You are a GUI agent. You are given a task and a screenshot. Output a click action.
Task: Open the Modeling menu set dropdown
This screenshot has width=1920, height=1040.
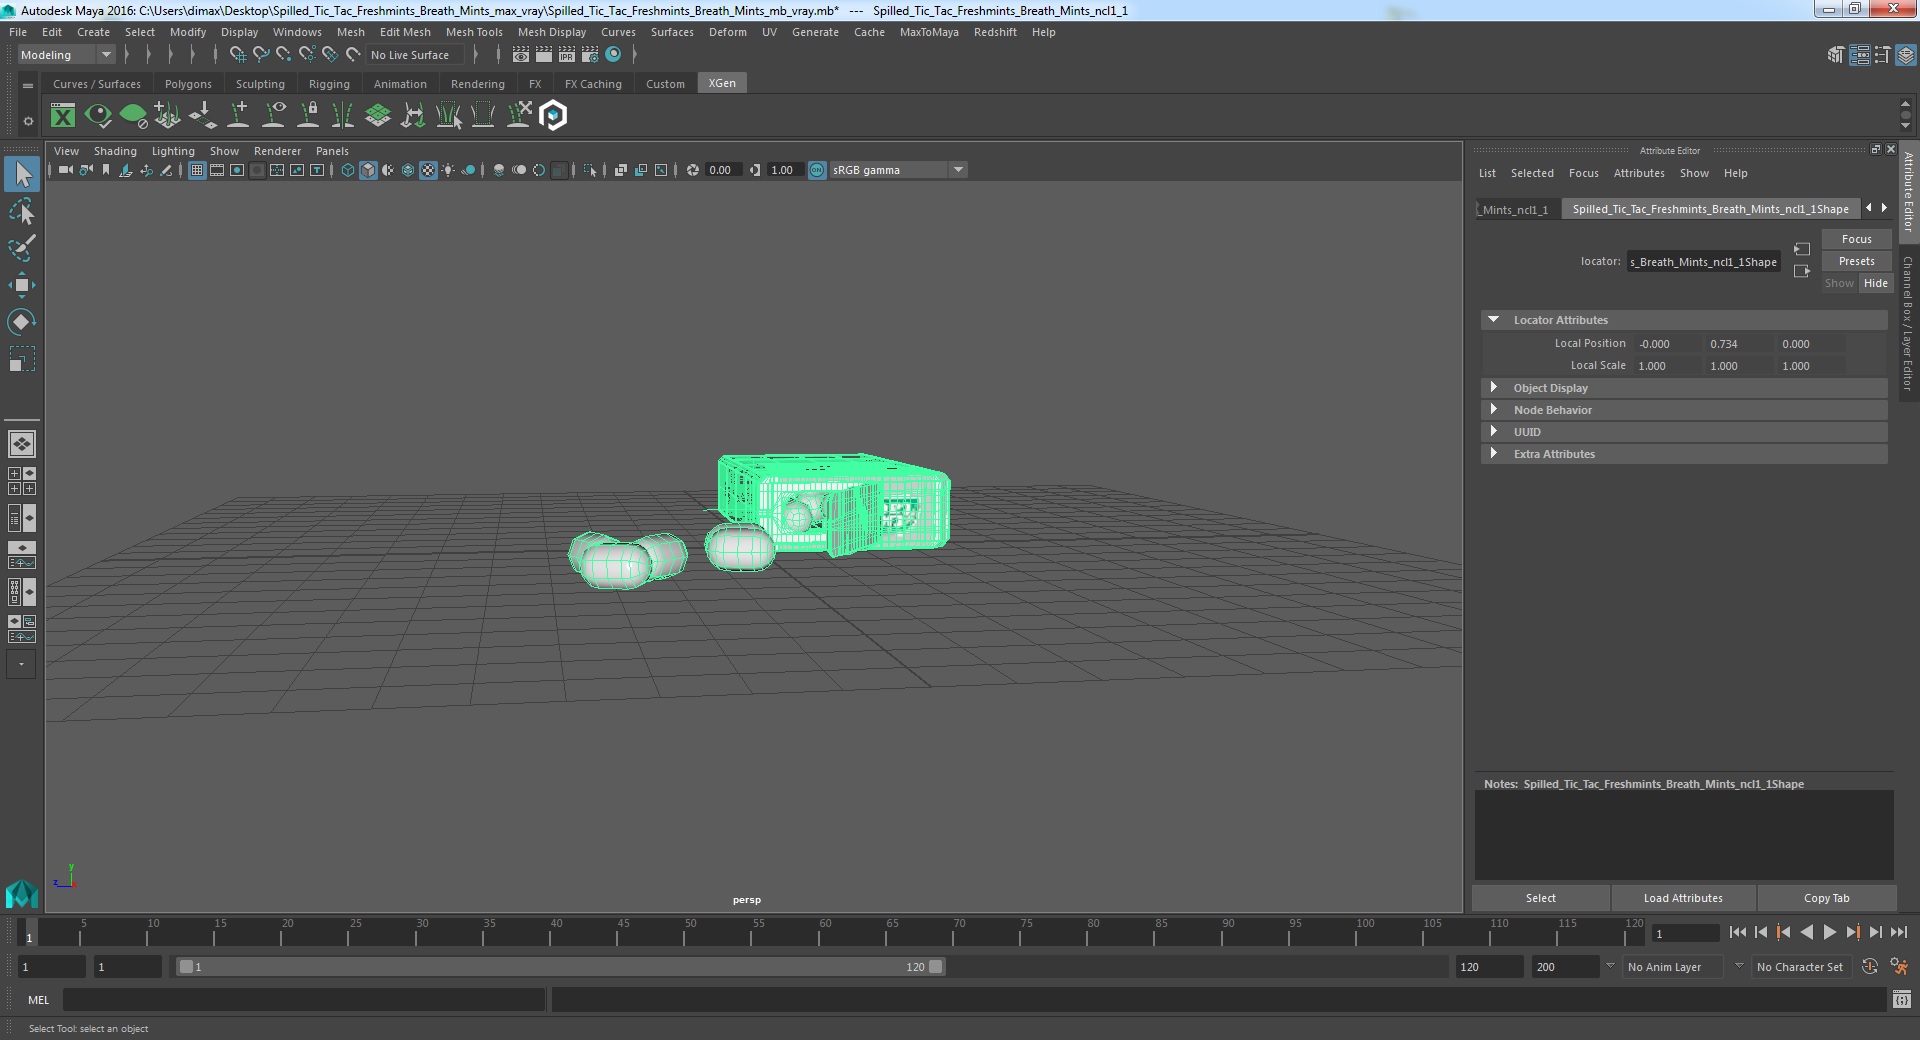coord(66,55)
